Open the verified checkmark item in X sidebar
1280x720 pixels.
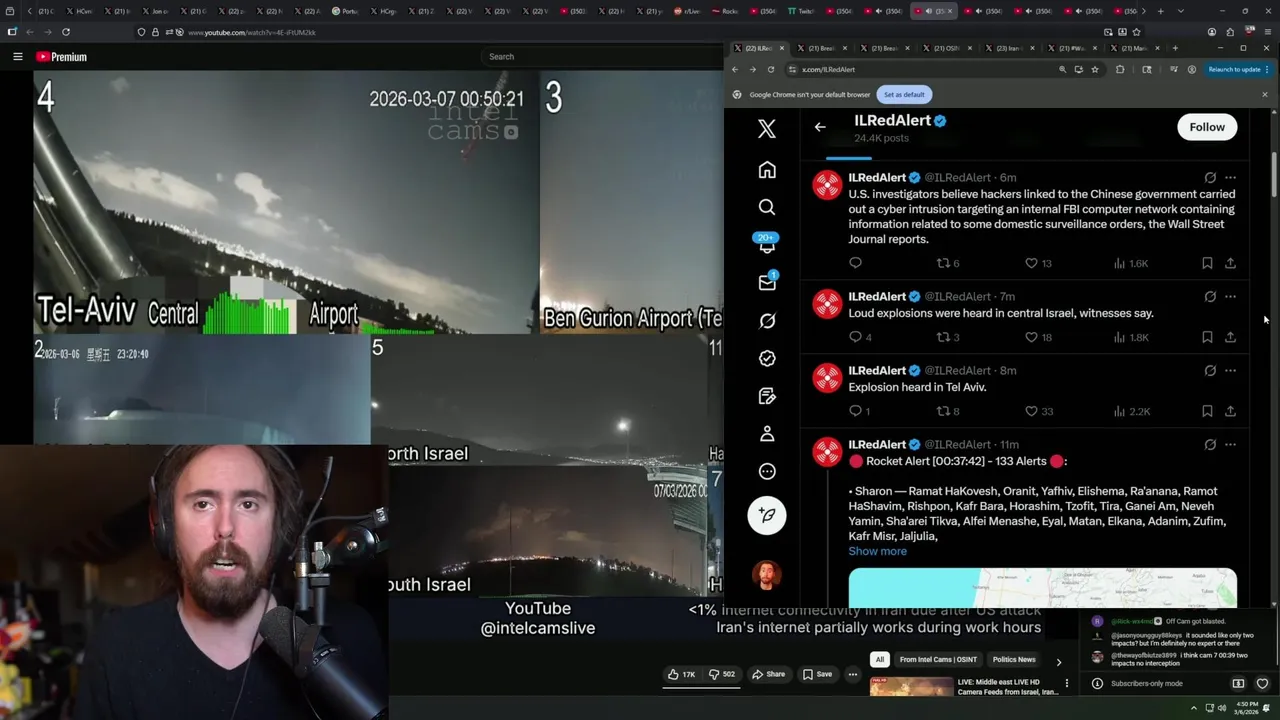767,358
